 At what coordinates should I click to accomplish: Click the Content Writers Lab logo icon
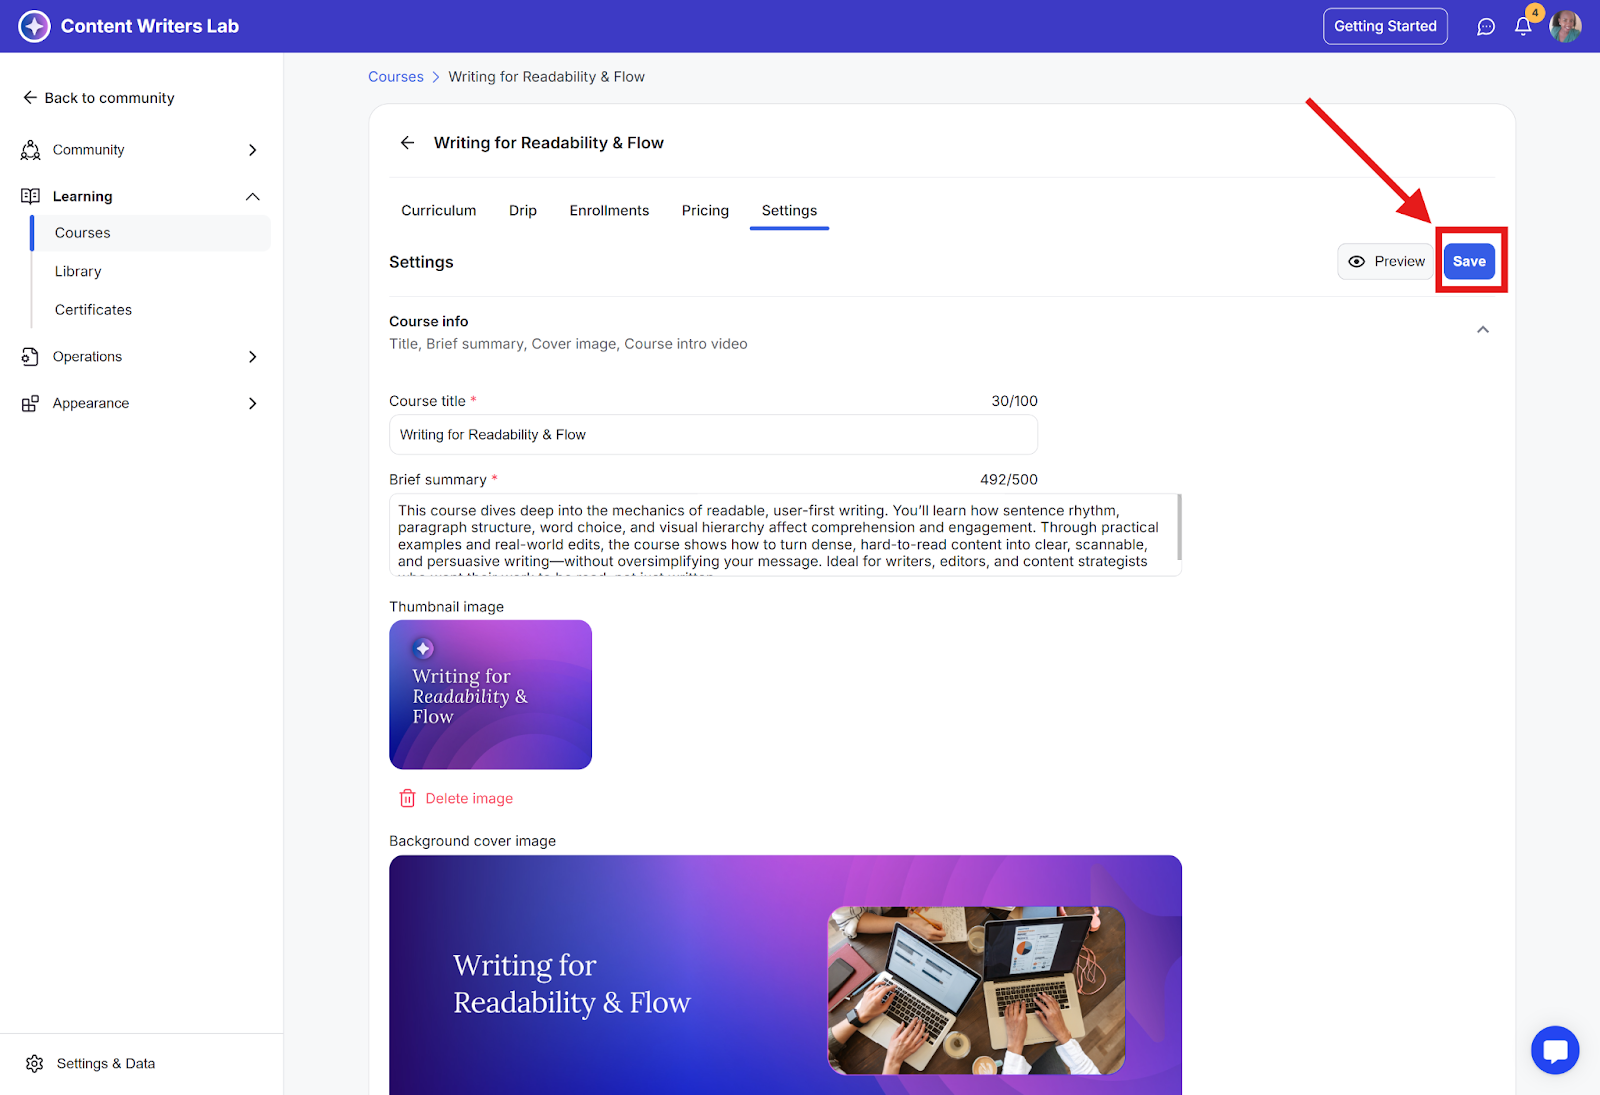click(x=34, y=26)
